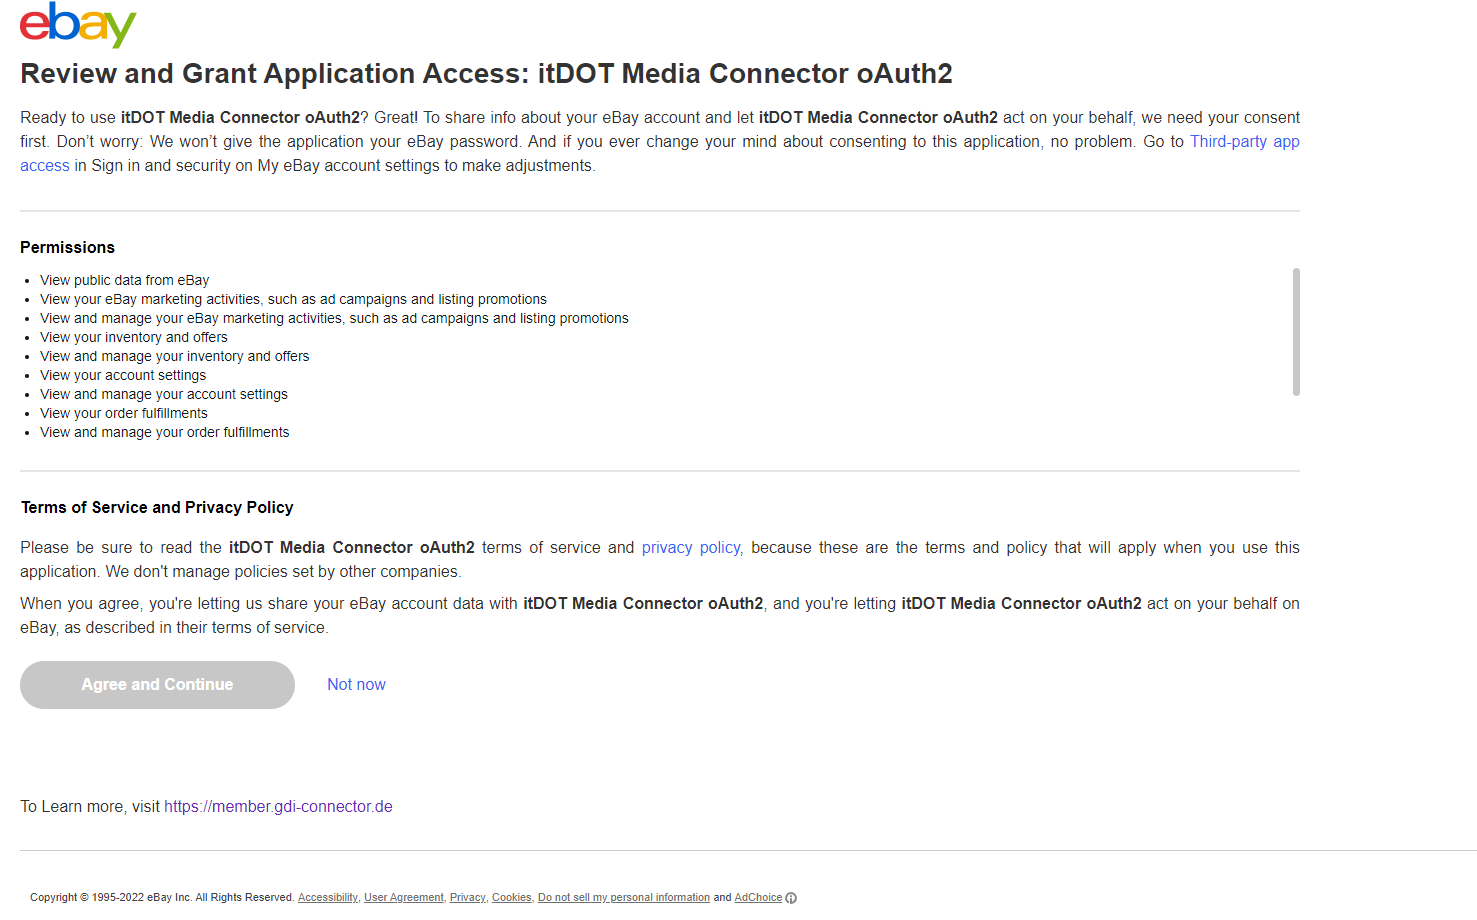Open the AdChoice text link
1477x920 pixels.
[758, 898]
